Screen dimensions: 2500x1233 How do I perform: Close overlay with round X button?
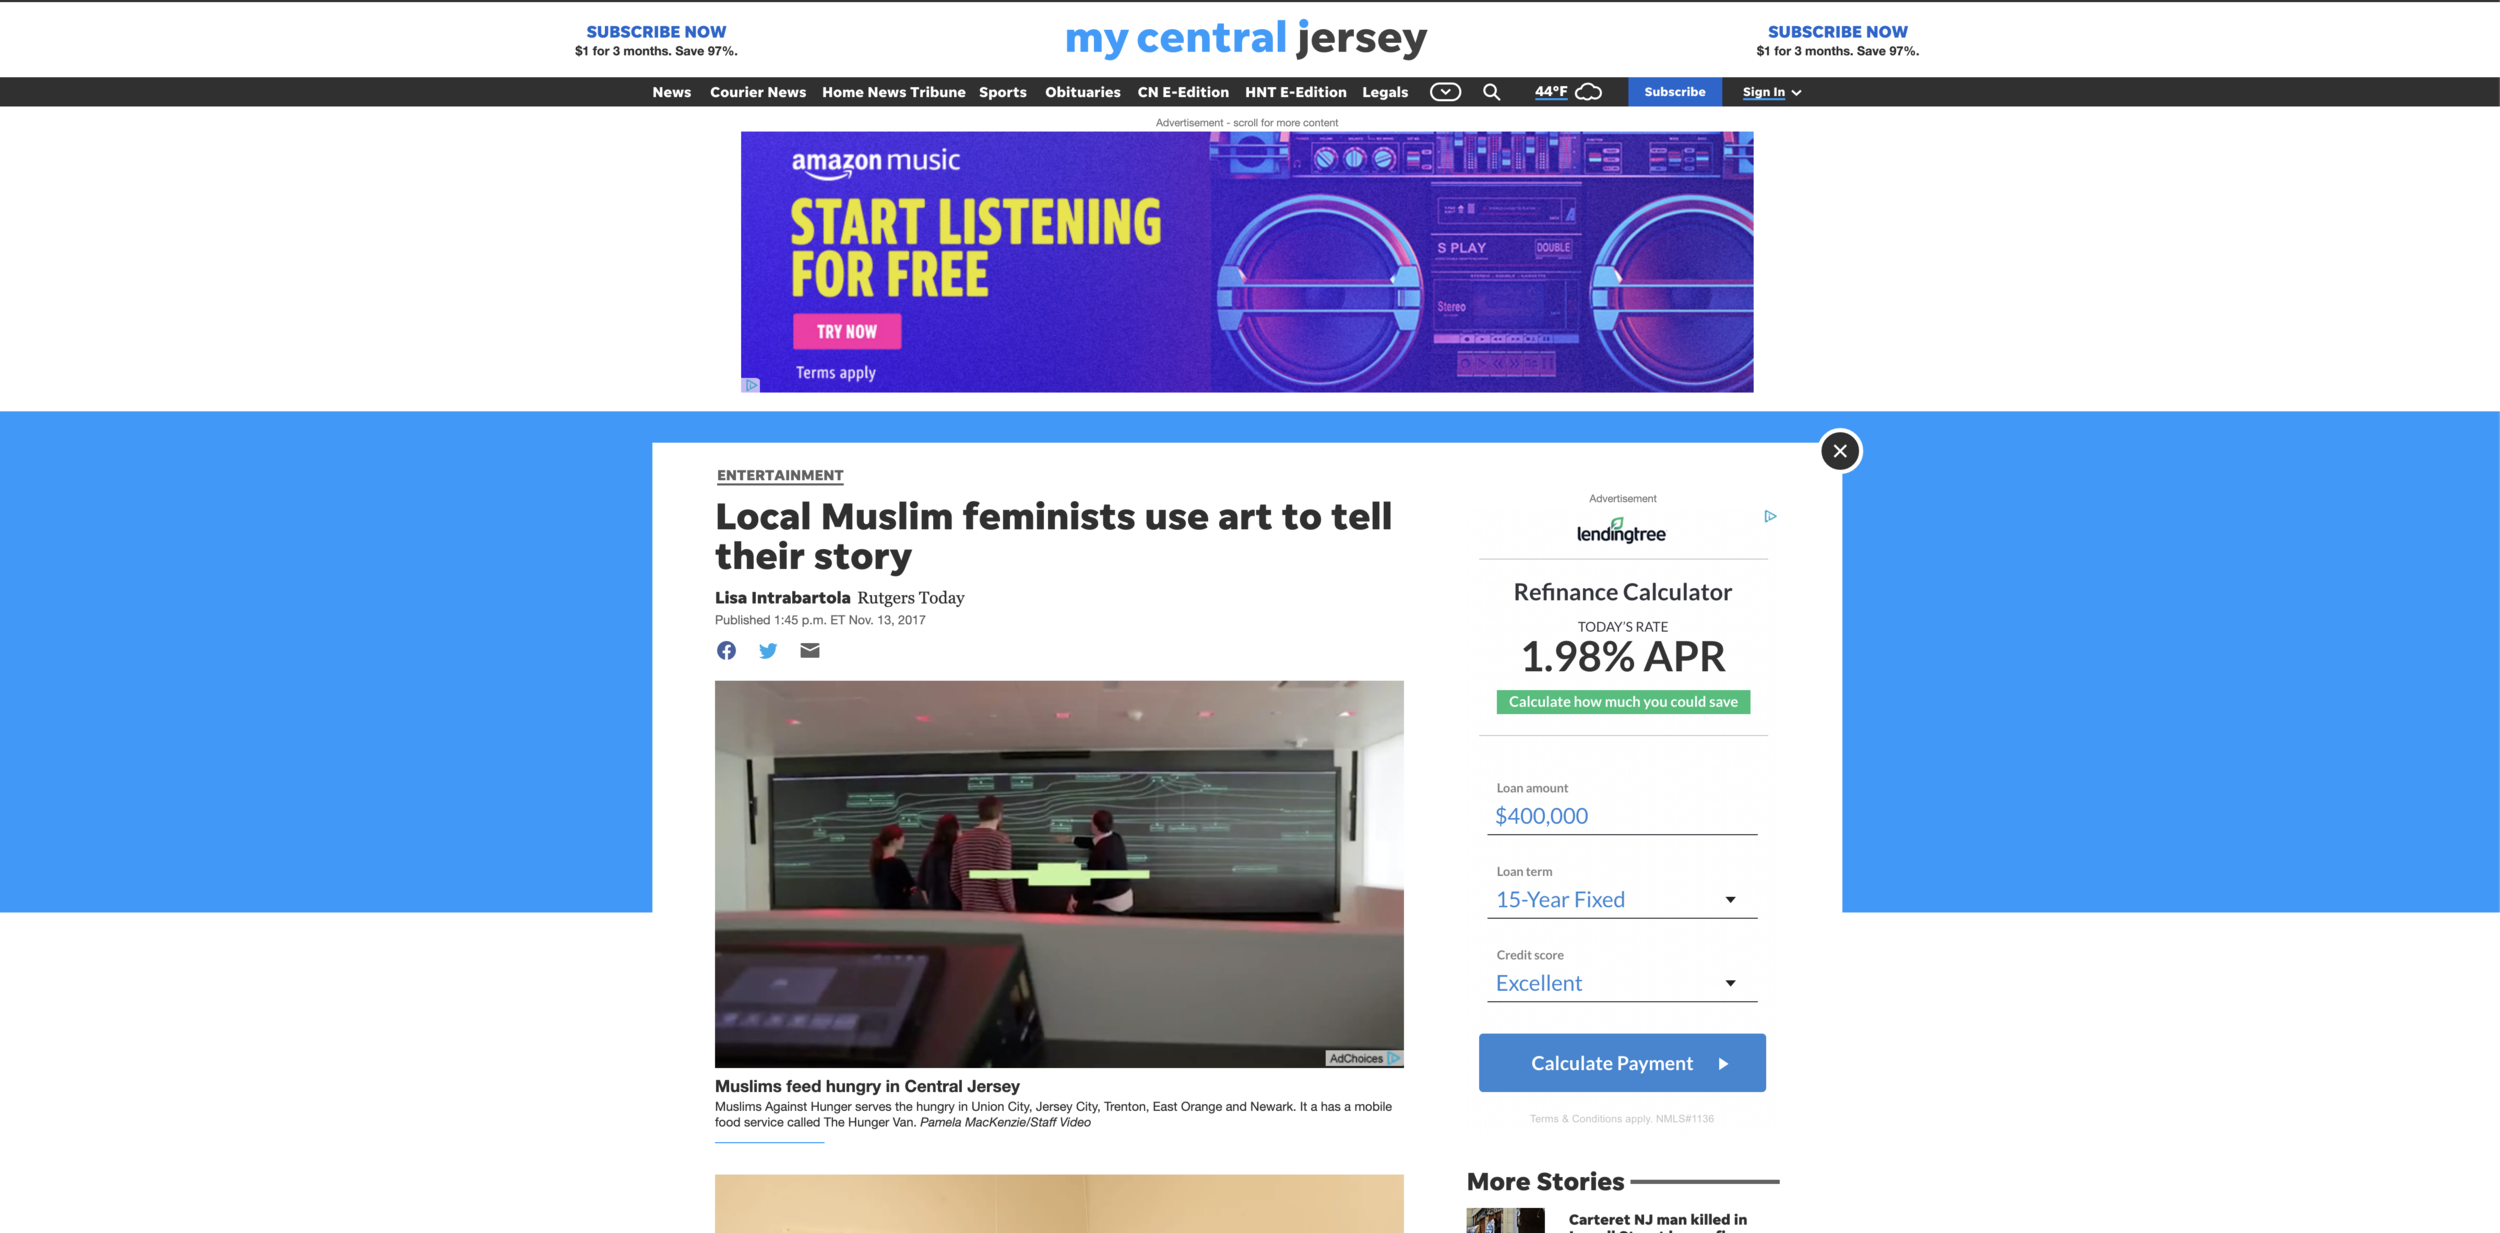click(x=1840, y=451)
